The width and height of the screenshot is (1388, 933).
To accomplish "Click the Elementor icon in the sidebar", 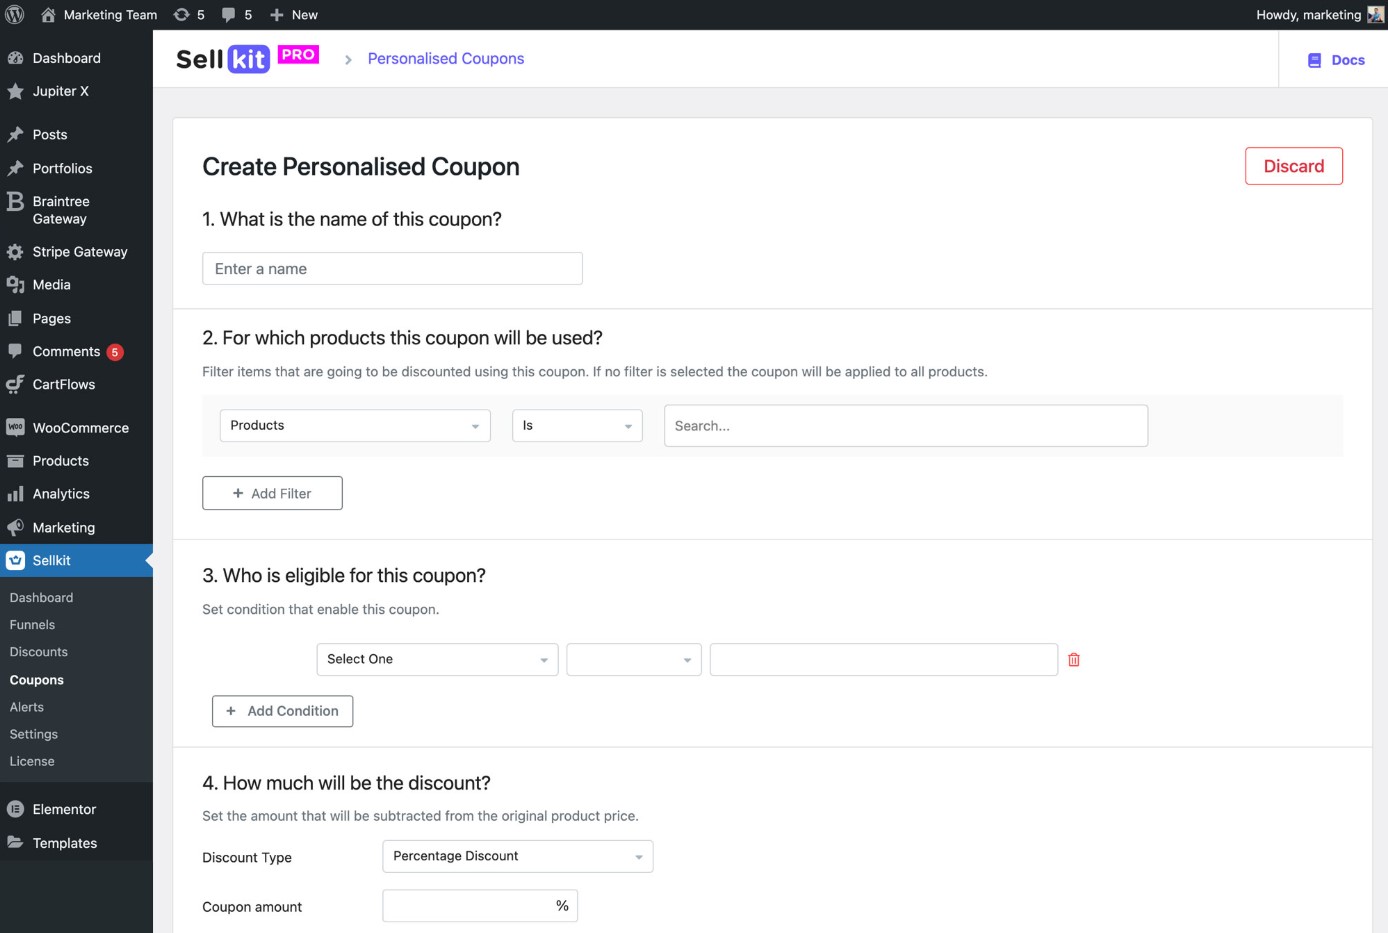I will click(x=15, y=809).
